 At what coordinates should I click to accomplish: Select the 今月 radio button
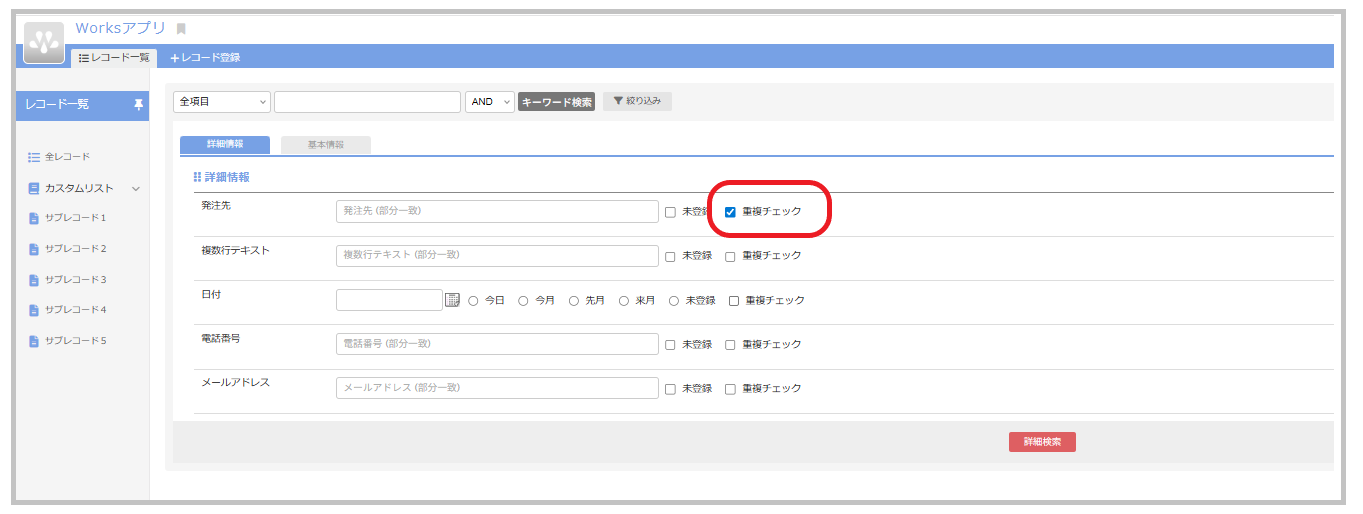tap(523, 300)
